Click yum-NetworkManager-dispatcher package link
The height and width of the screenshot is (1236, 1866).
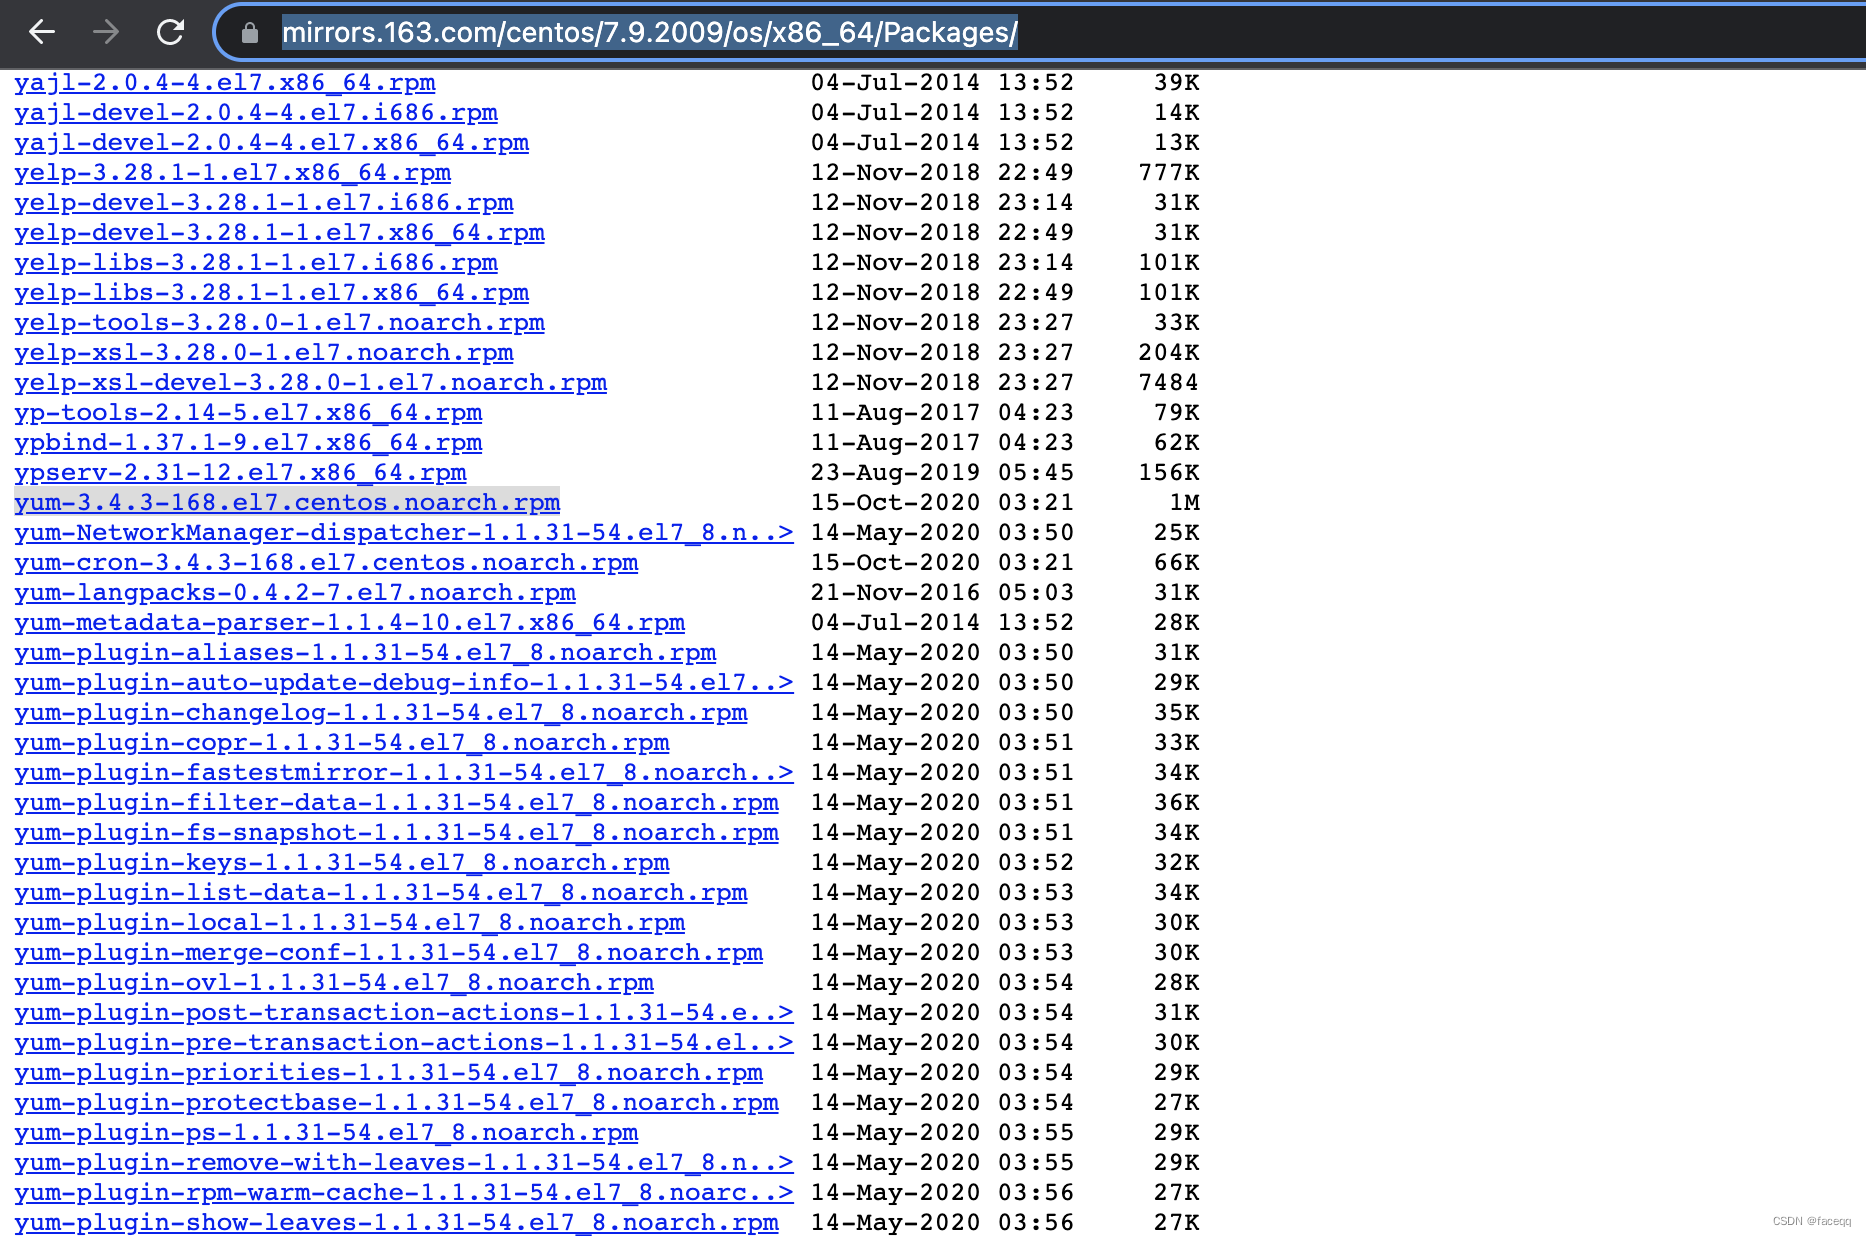coord(404,533)
